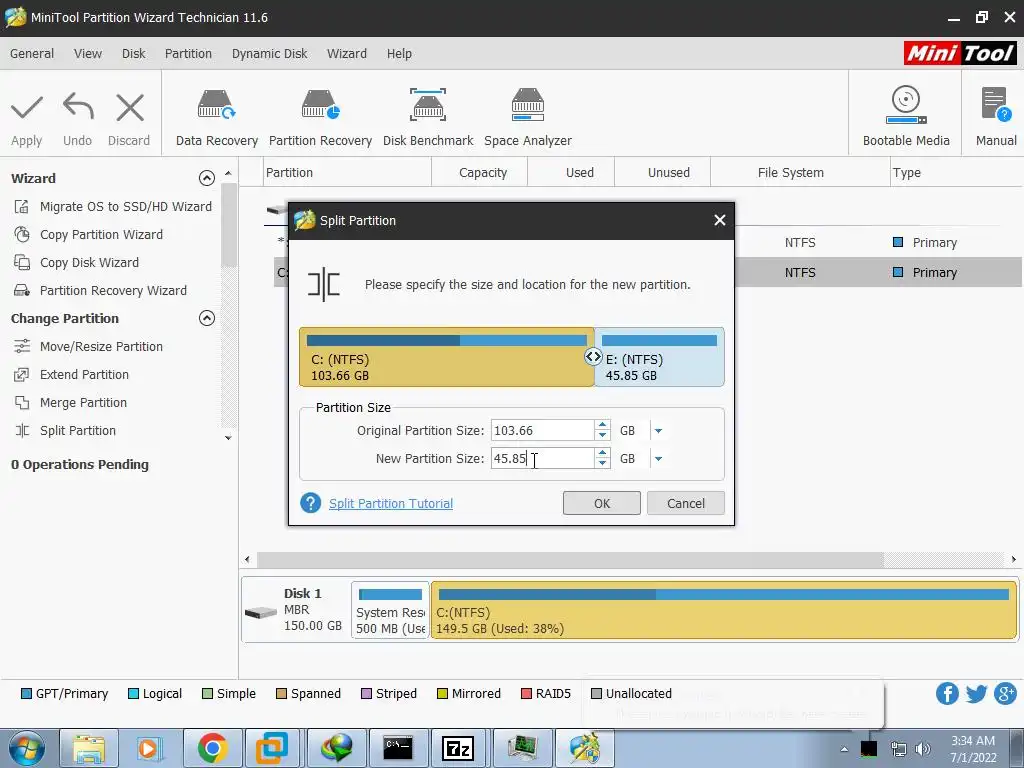Open the Facebook share icon

[947, 694]
